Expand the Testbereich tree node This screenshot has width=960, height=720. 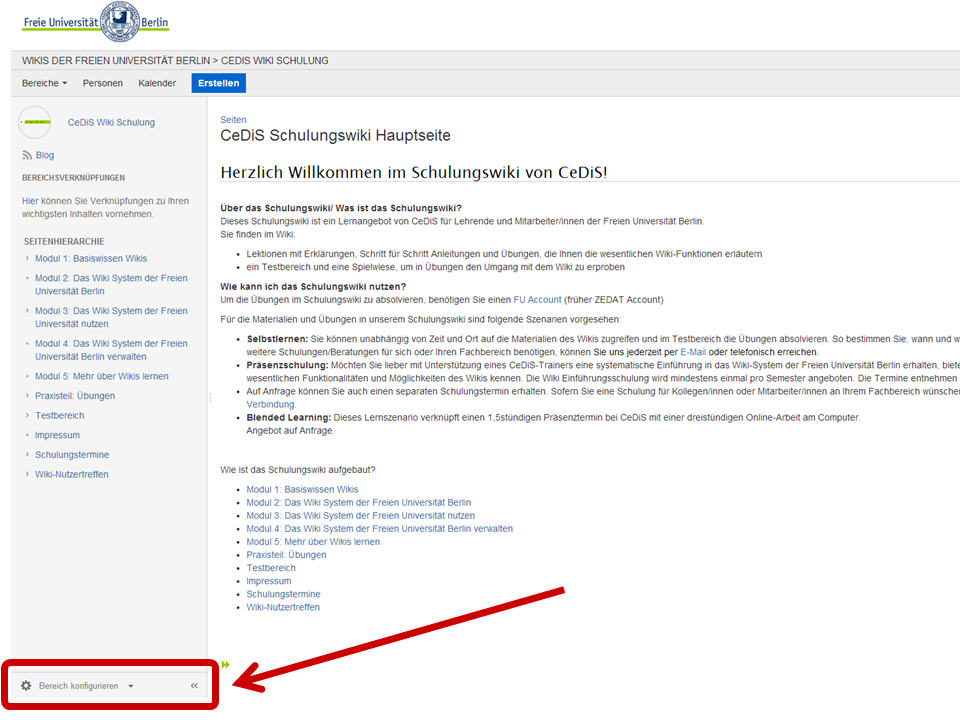click(x=27, y=415)
